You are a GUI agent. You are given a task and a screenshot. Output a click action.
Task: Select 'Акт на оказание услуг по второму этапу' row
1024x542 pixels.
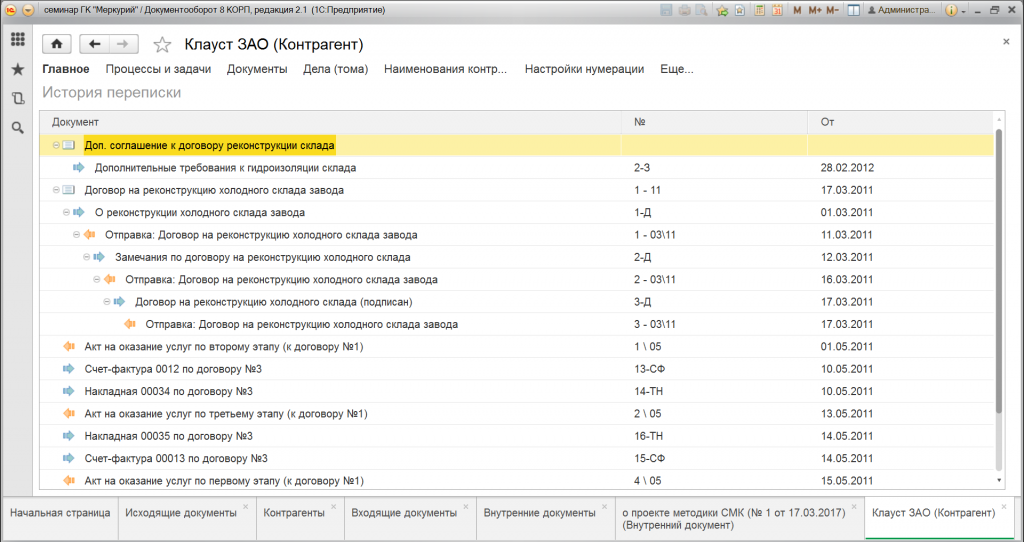[517, 347]
